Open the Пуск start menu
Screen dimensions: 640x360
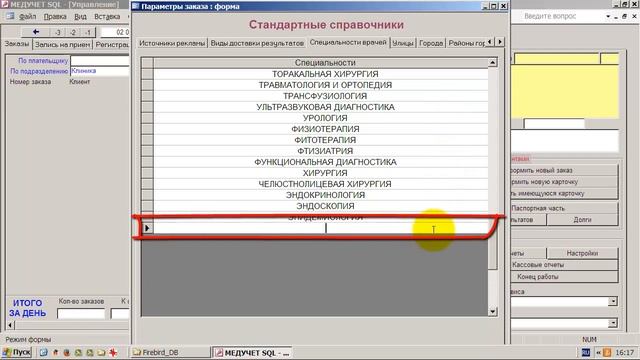17,352
